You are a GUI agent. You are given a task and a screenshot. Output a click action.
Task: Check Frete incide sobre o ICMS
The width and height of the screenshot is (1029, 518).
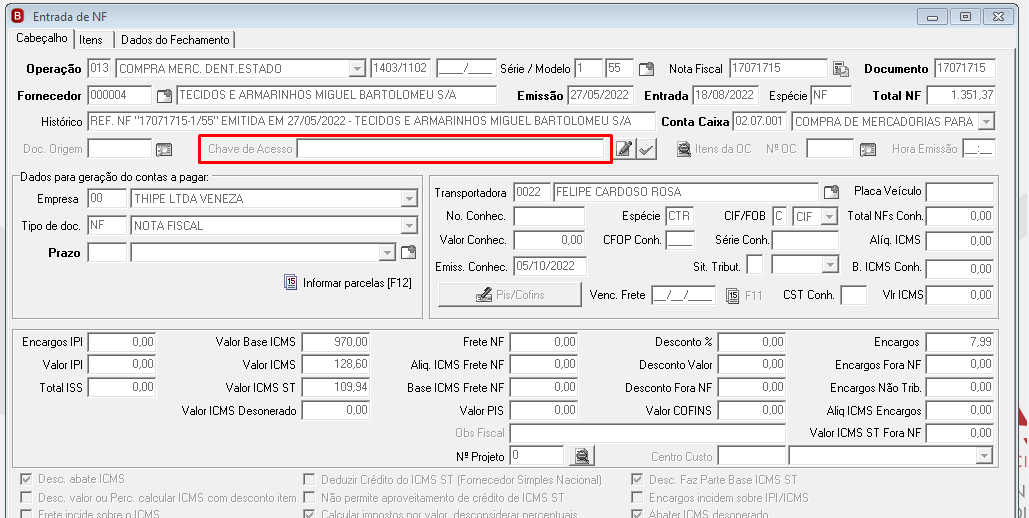pyautogui.click(x=26, y=514)
